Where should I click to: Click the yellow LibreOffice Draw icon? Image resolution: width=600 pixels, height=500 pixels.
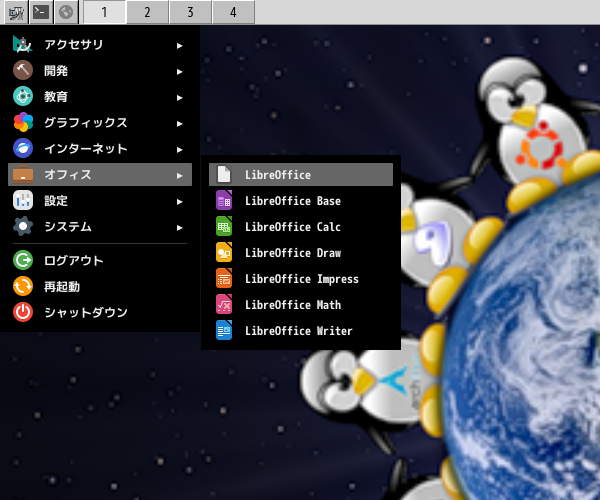point(224,252)
